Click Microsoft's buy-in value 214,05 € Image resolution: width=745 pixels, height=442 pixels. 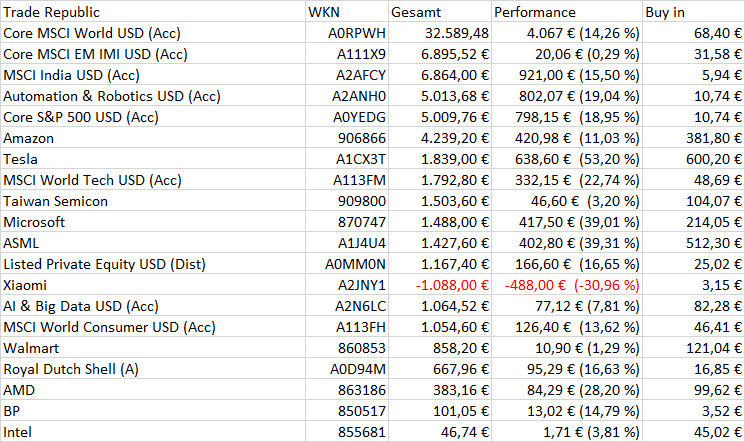pyautogui.click(x=692, y=222)
